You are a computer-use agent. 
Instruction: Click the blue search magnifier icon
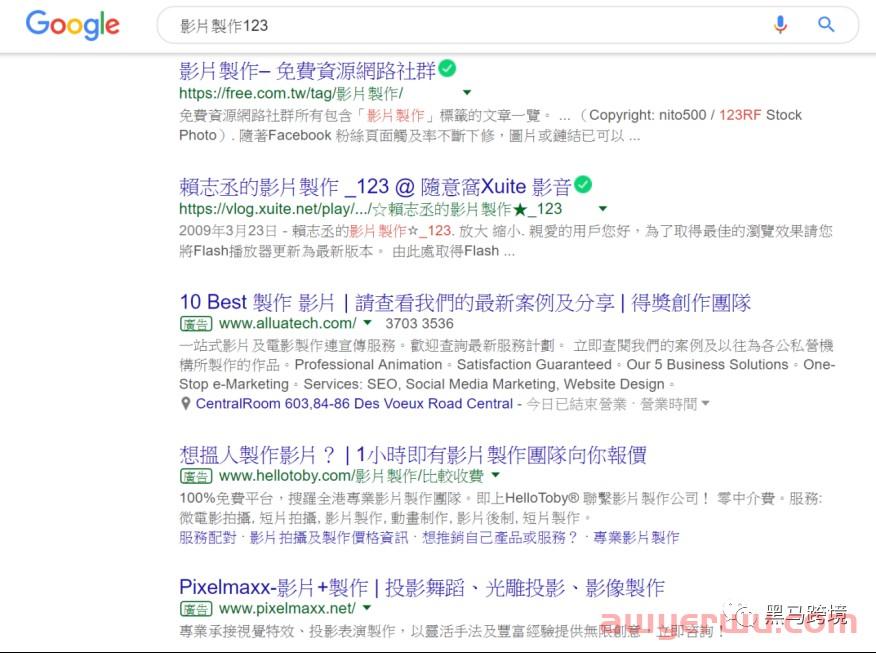click(826, 25)
